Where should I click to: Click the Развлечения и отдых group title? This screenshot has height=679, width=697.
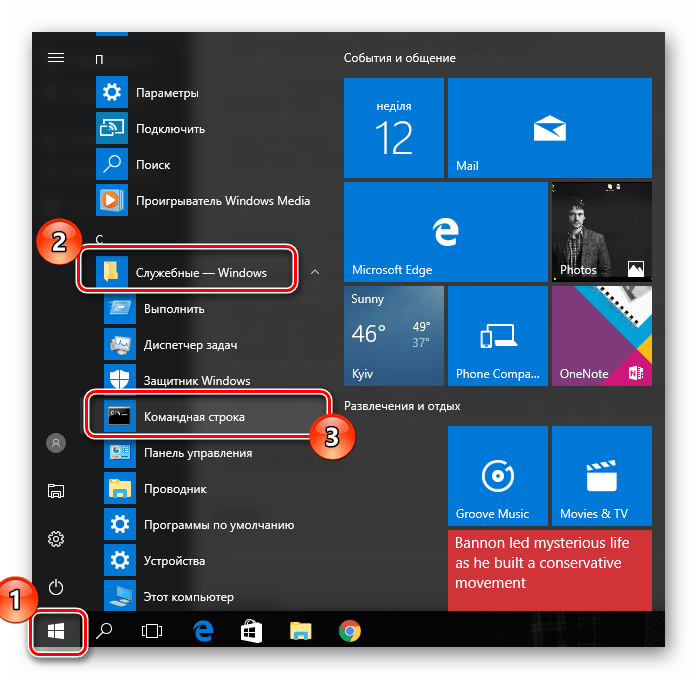point(402,406)
